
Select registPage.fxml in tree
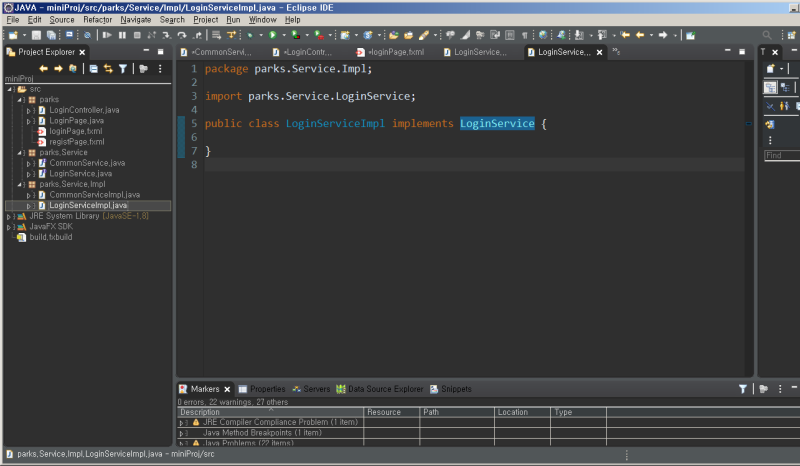[x=77, y=142]
